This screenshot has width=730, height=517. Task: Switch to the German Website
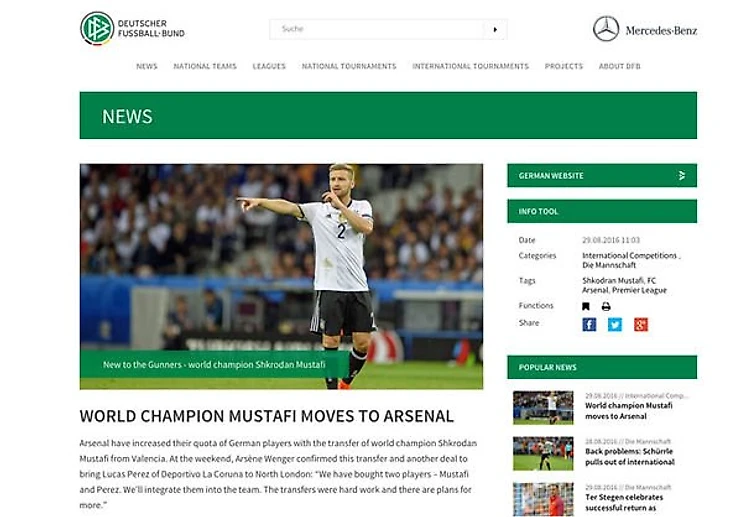pyautogui.click(x=602, y=175)
